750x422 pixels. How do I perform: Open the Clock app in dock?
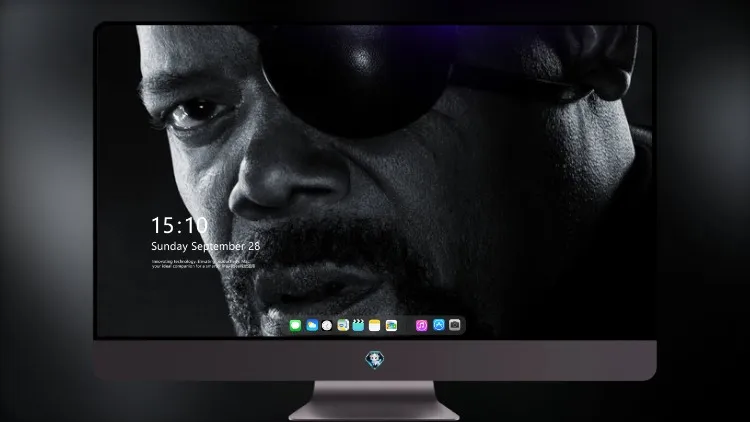click(327, 326)
